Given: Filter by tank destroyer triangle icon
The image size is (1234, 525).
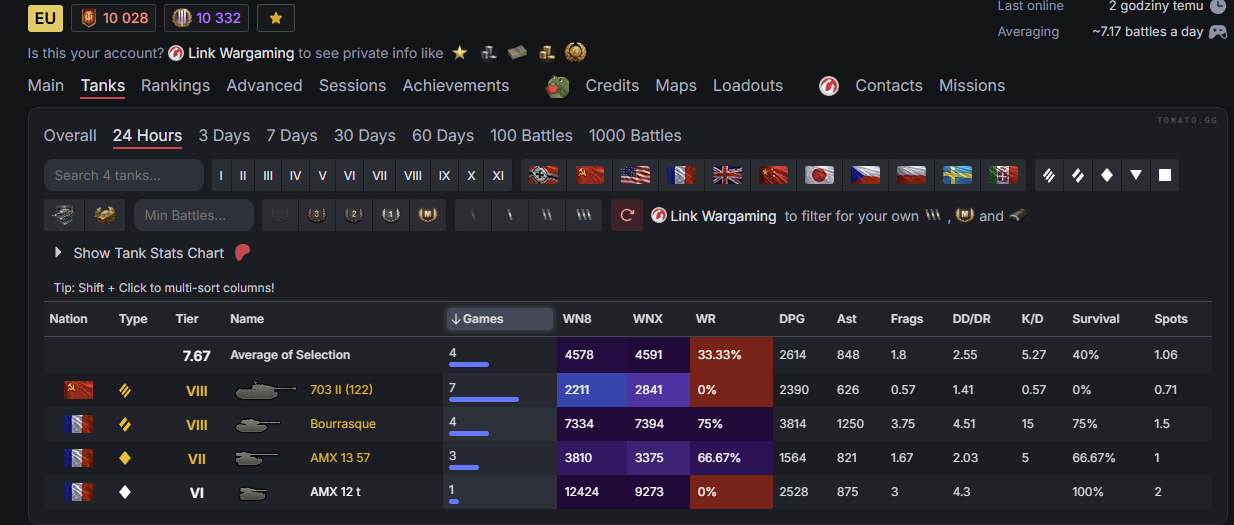Looking at the screenshot, I should coord(1135,175).
